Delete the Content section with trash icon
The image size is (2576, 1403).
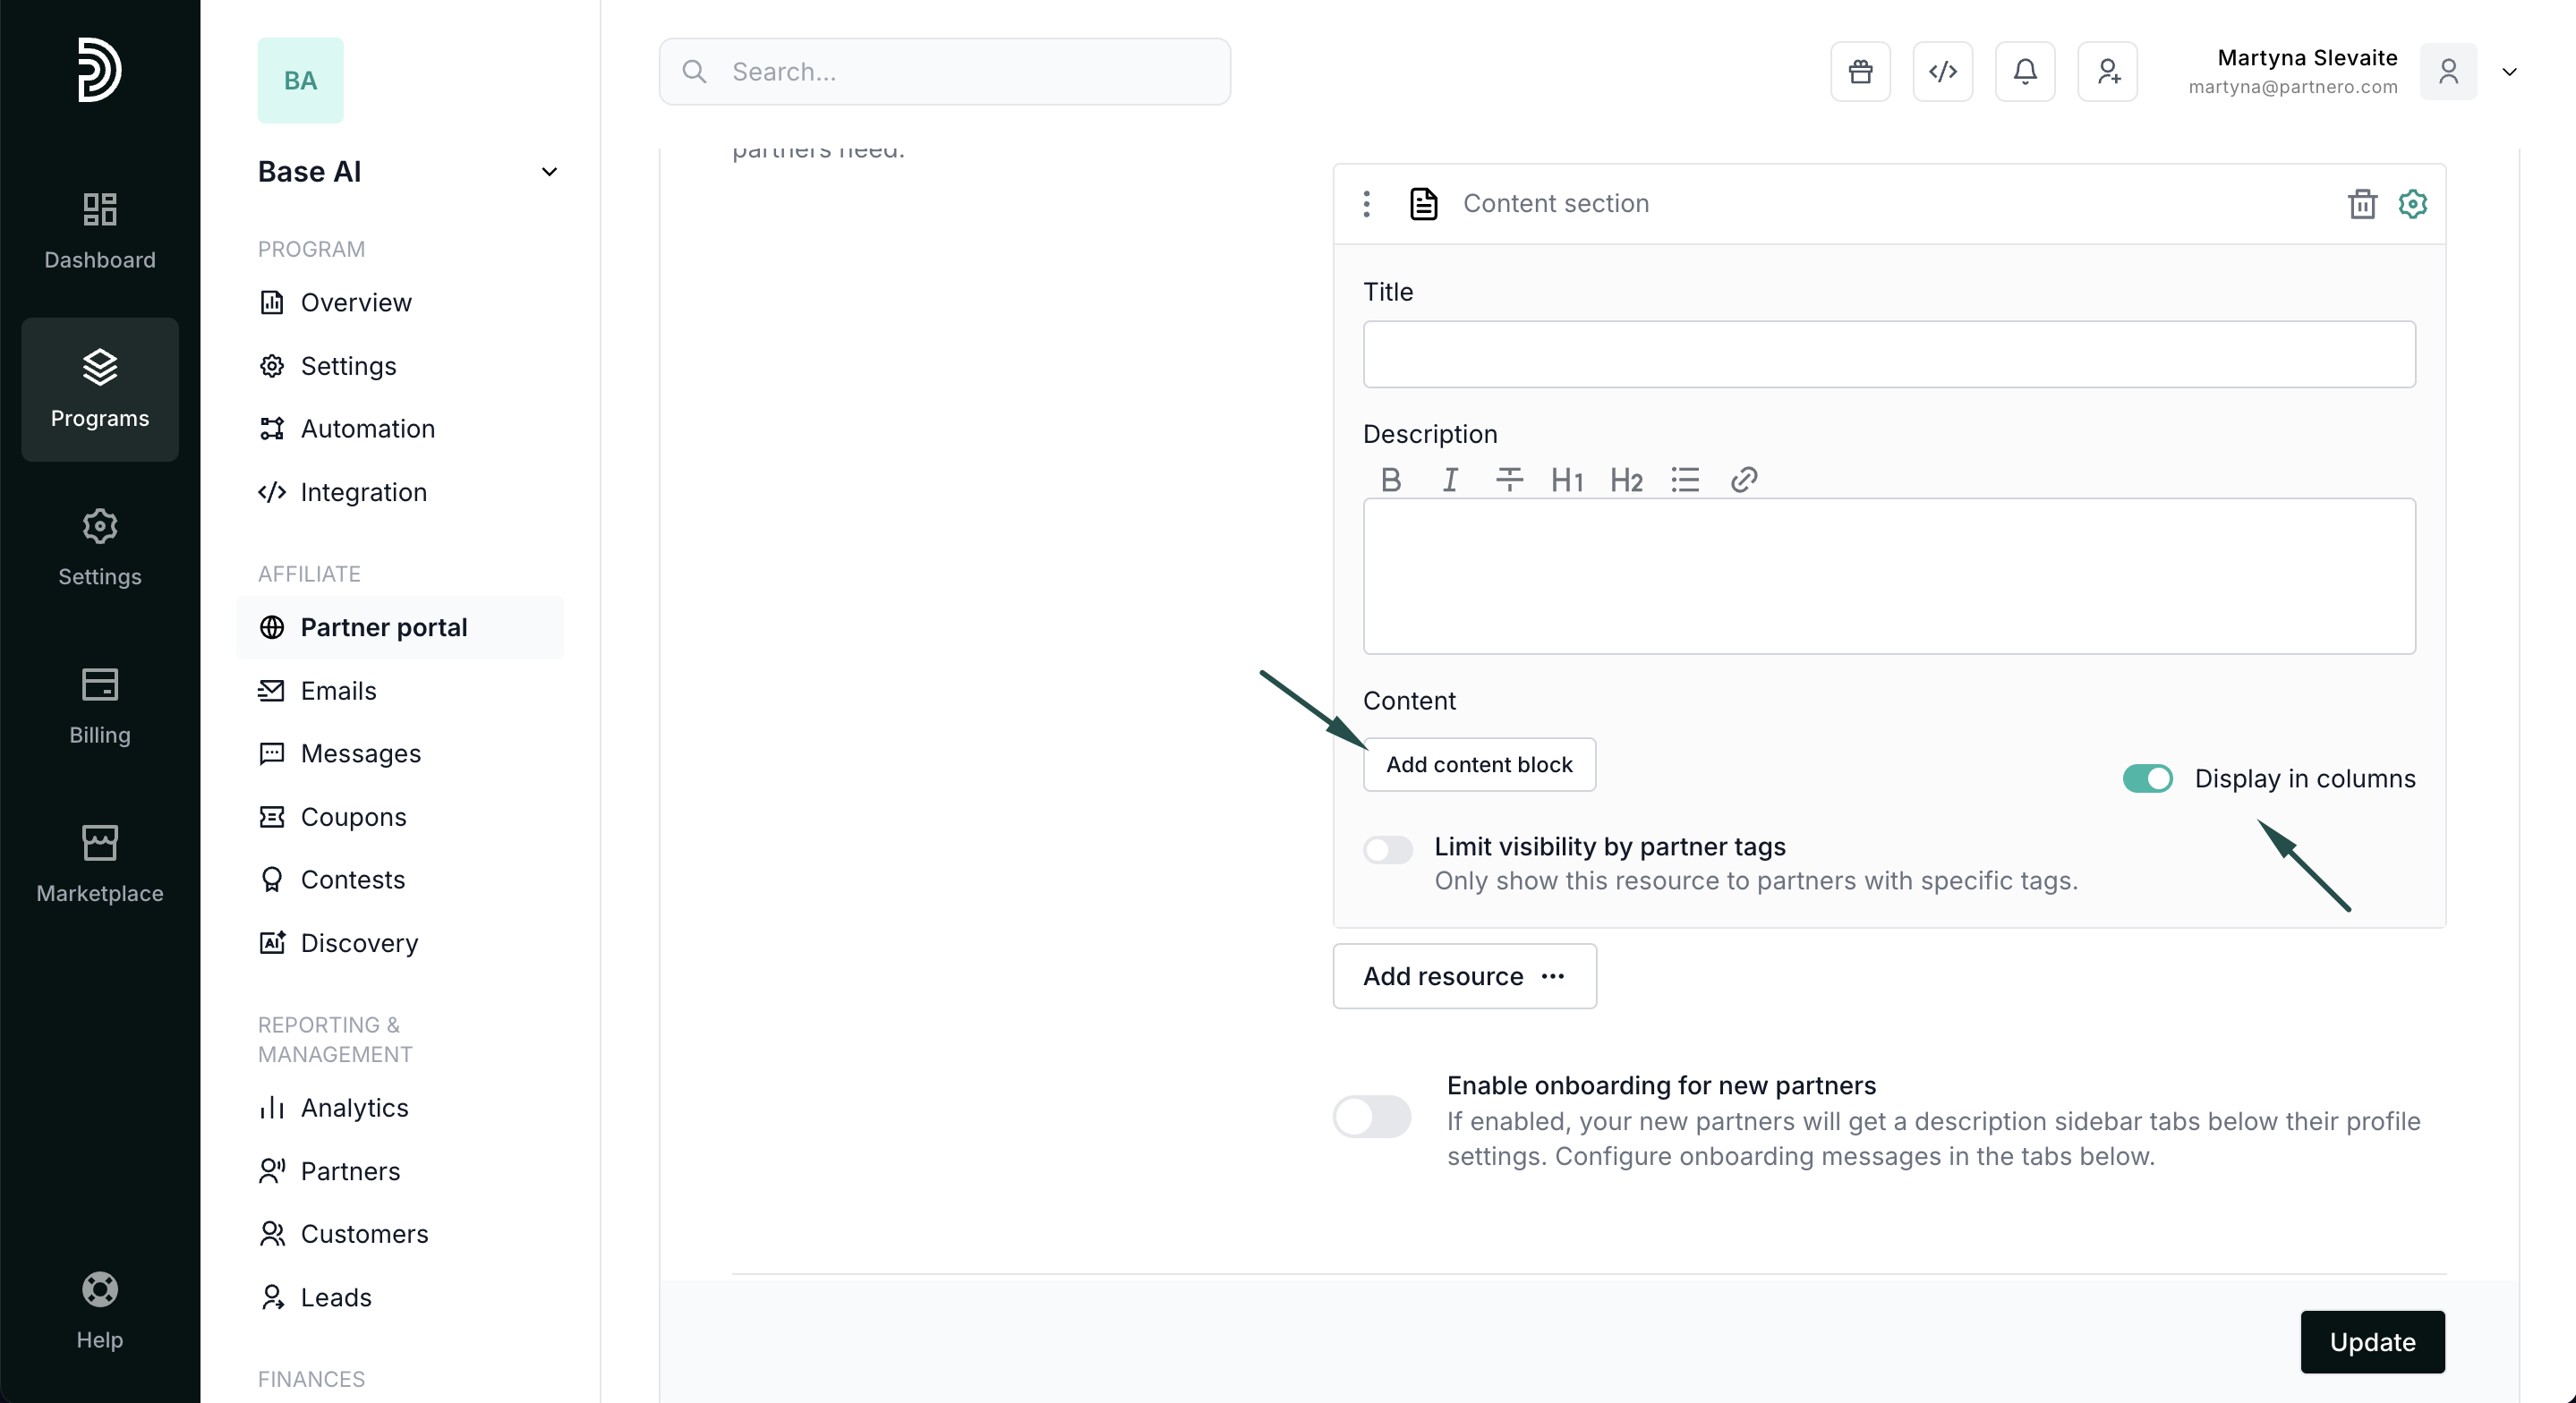click(2362, 204)
